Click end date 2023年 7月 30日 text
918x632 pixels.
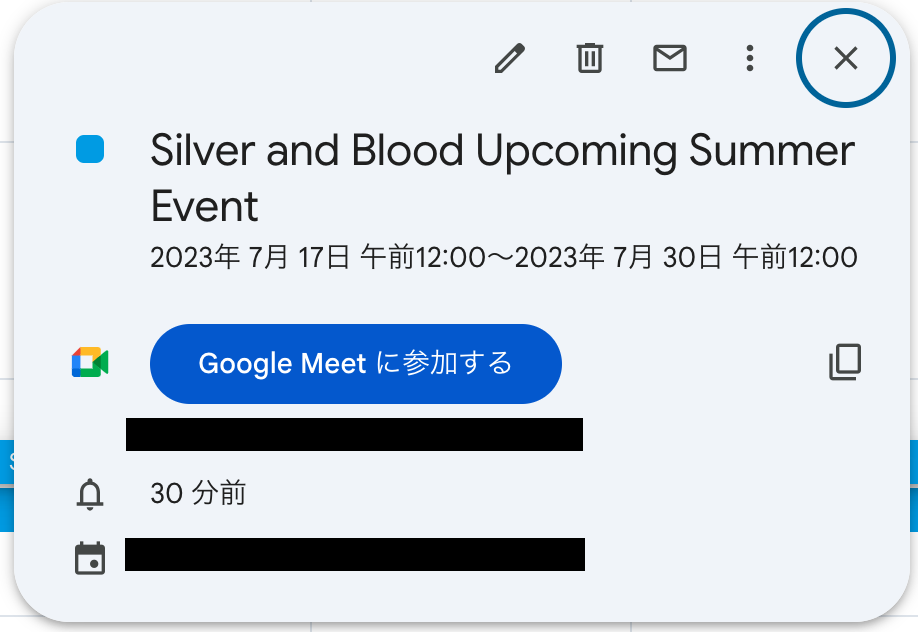point(622,258)
